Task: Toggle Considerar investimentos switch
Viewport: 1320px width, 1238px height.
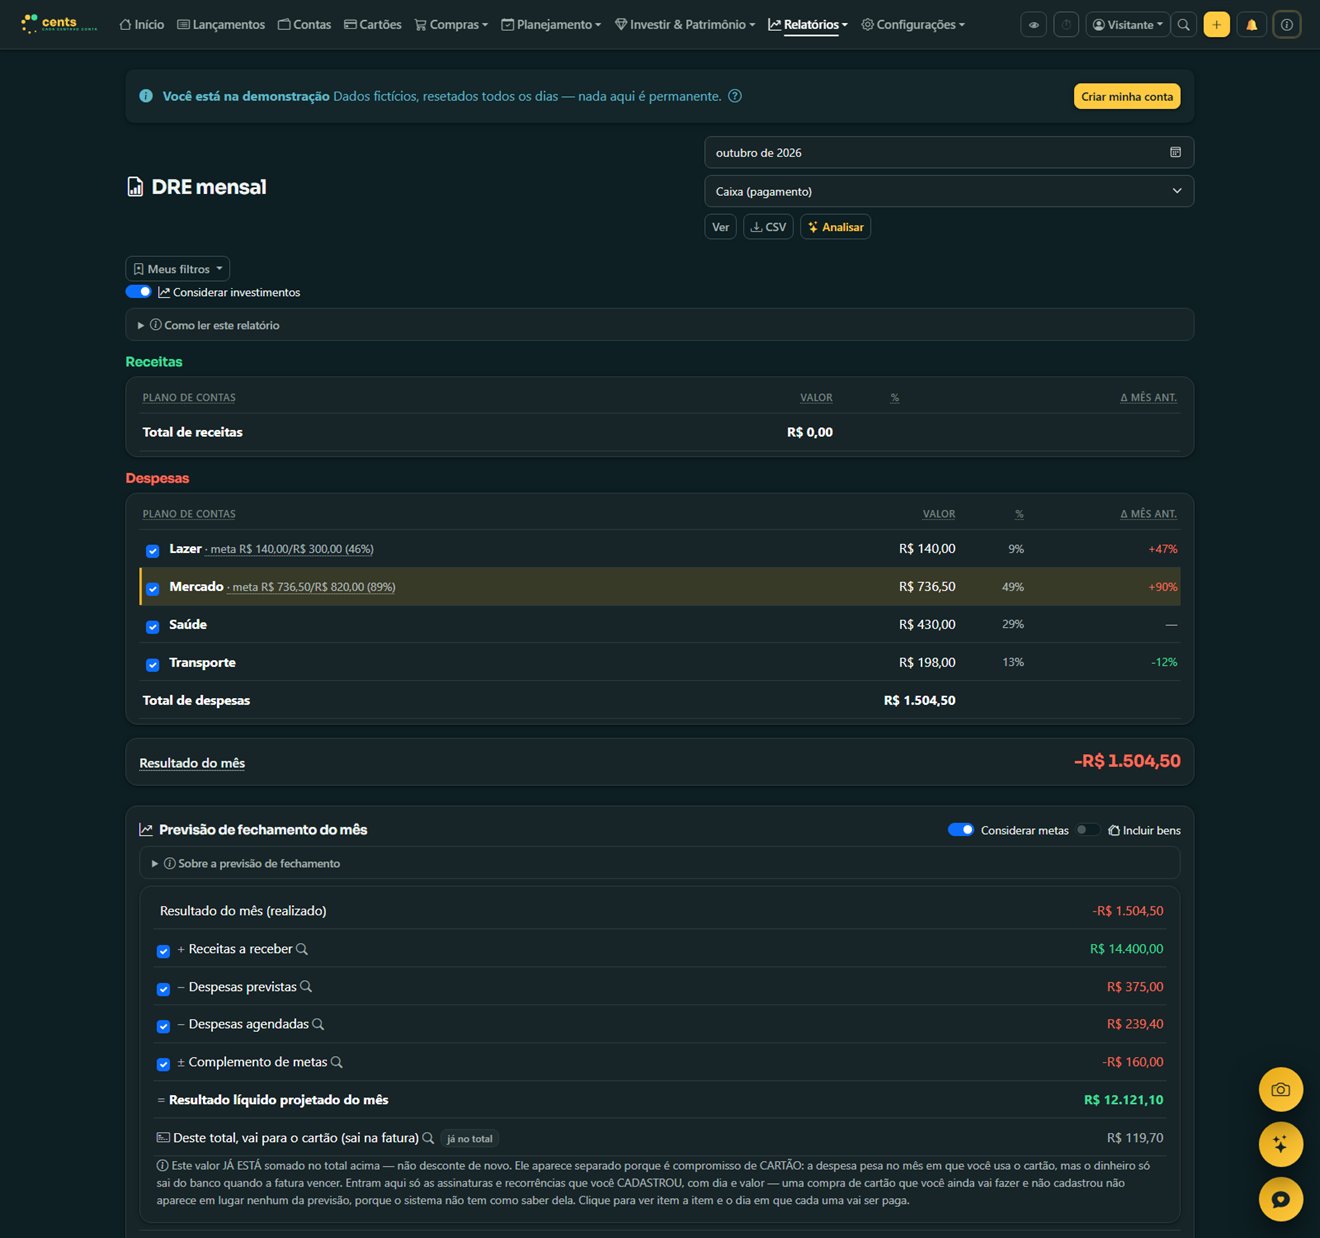Action: click(x=138, y=292)
